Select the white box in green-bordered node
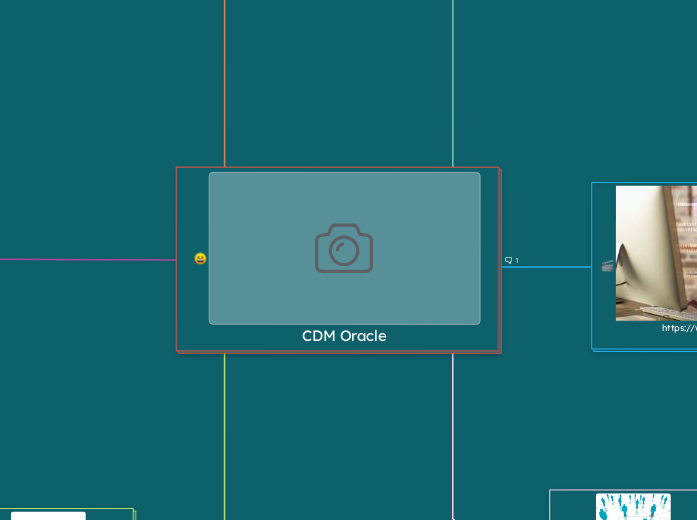This screenshot has width=697, height=520. pyautogui.click(x=48, y=516)
